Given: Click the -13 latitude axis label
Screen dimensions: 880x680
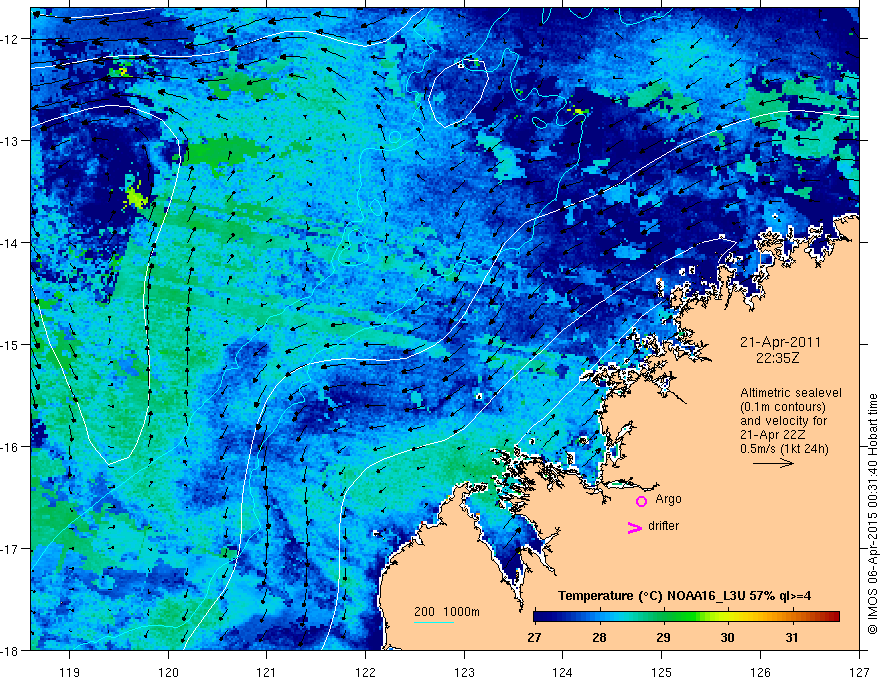Looking at the screenshot, I should (11, 141).
